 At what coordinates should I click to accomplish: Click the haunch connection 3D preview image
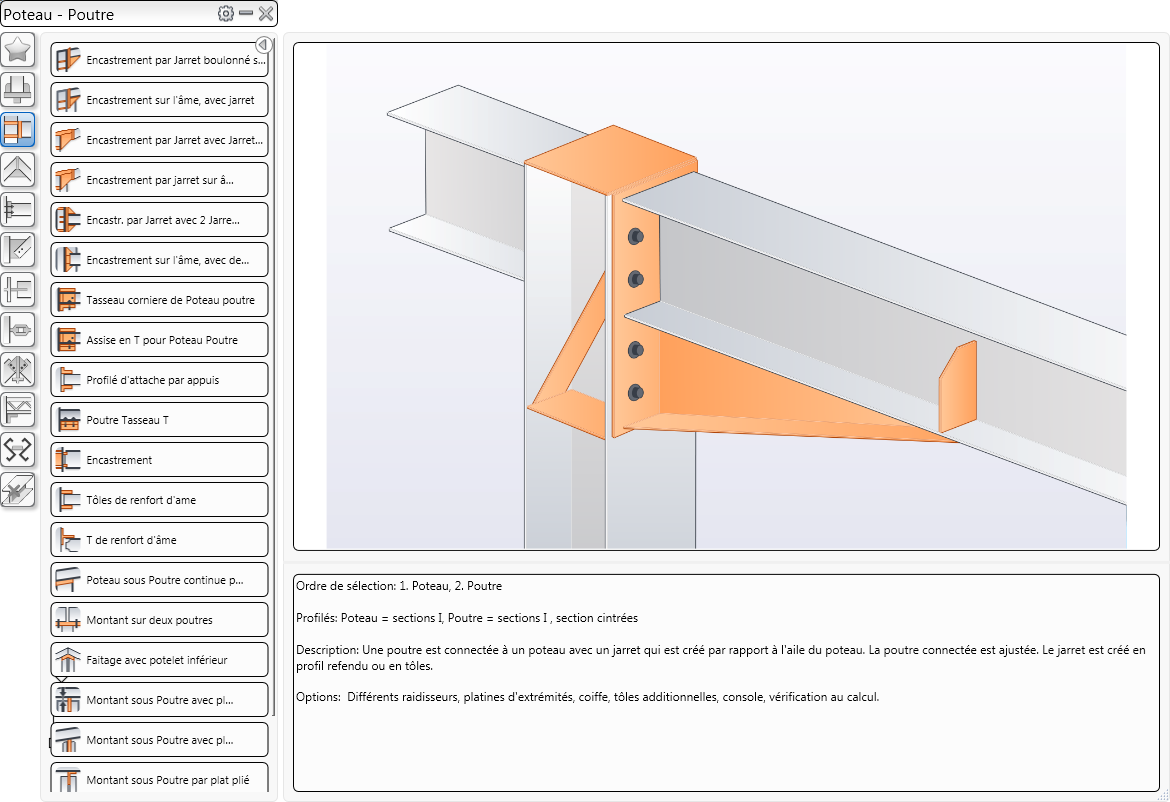(726, 296)
